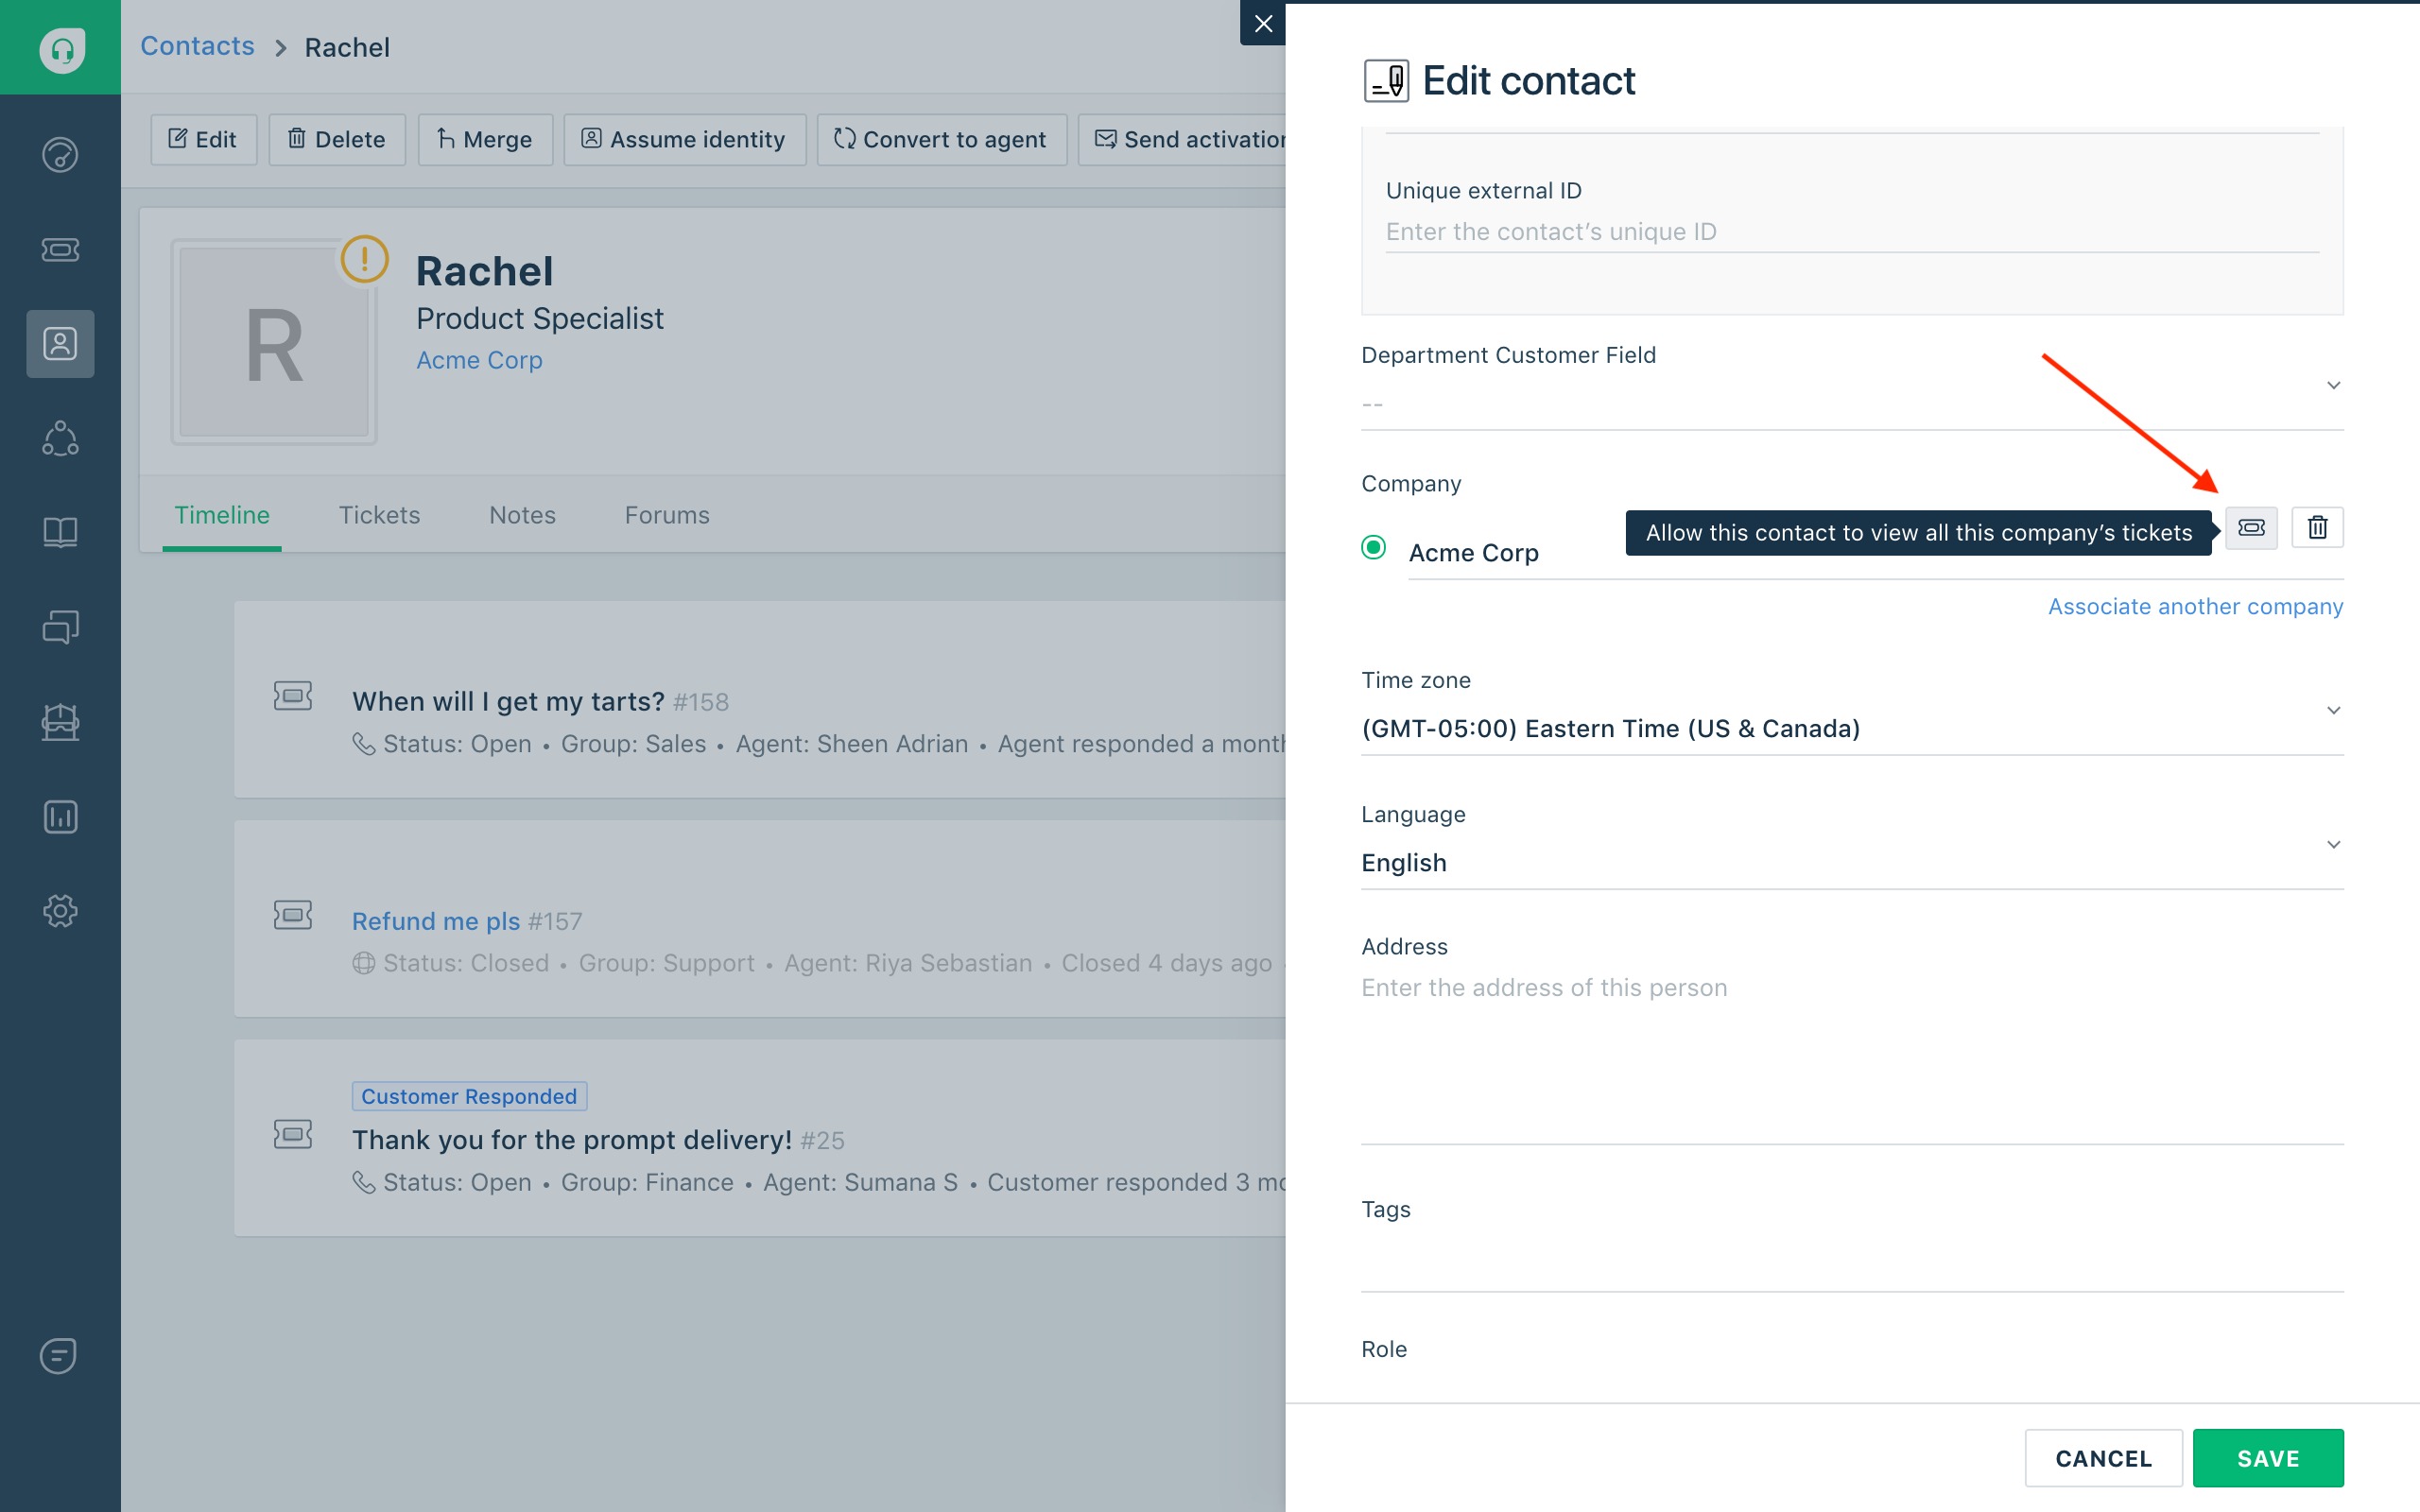Click Associate another company link
The image size is (2420, 1512).
[2194, 606]
